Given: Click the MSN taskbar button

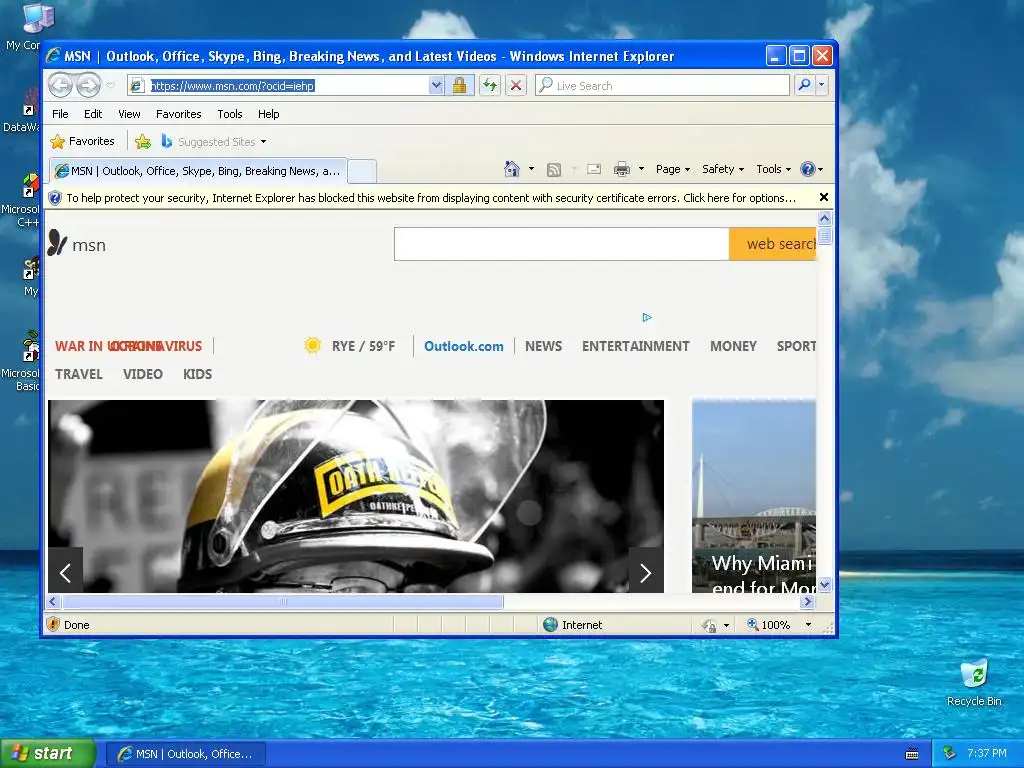Looking at the screenshot, I should coord(185,754).
